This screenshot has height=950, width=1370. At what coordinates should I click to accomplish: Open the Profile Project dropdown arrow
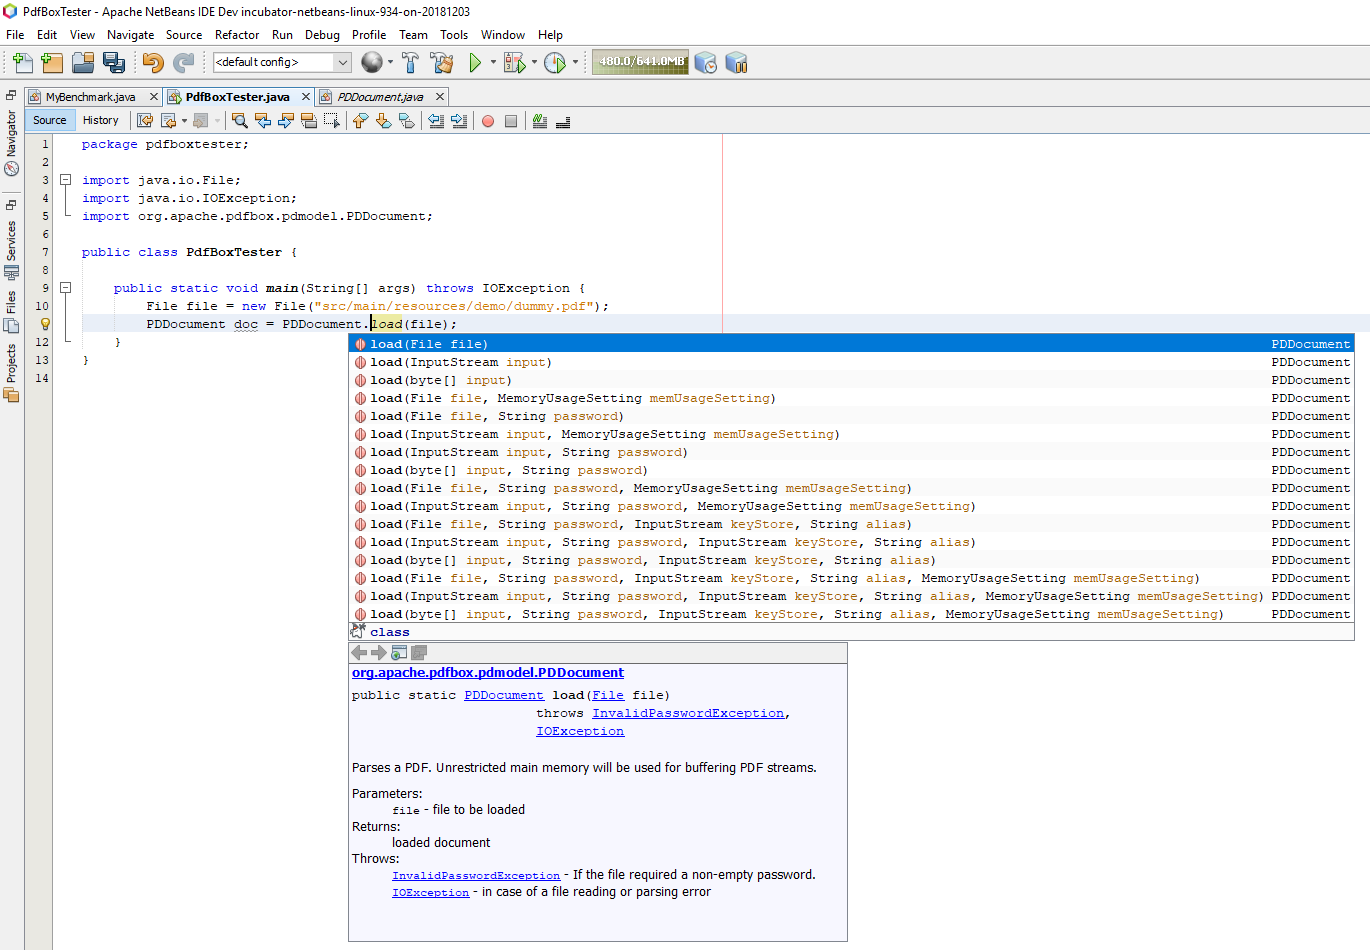click(575, 62)
